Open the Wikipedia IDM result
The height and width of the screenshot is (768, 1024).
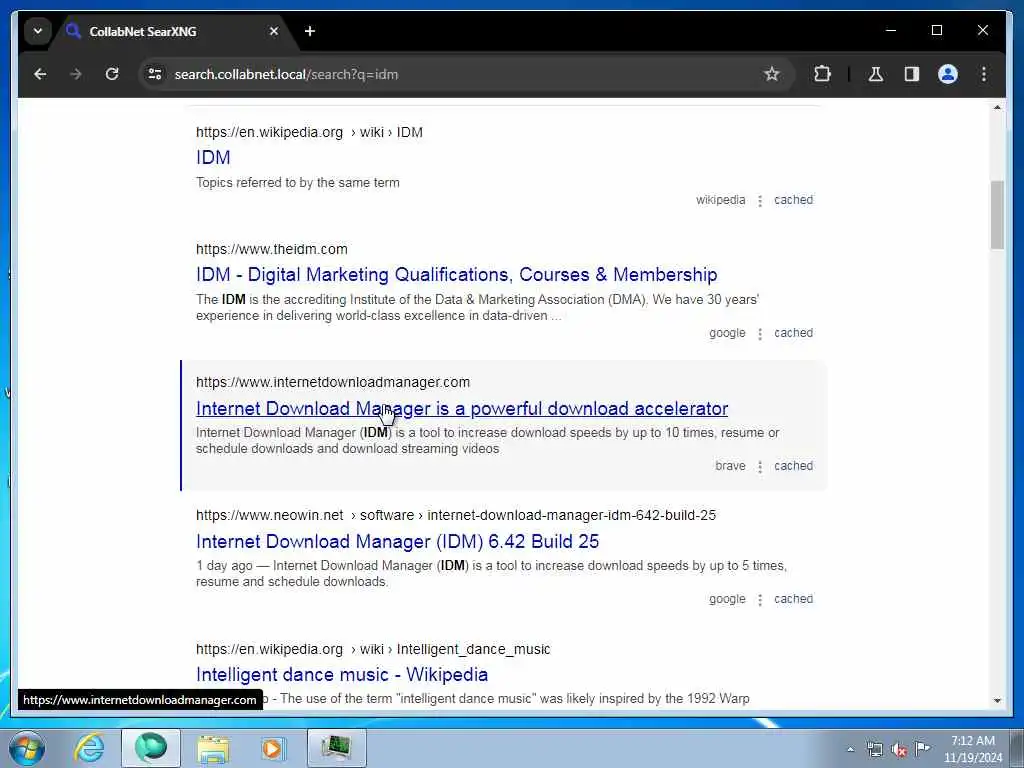coord(213,157)
